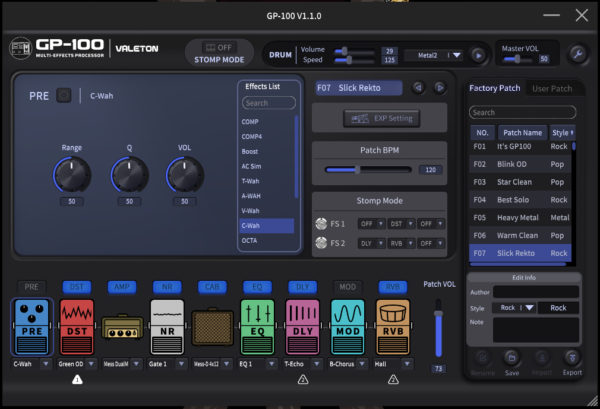This screenshot has width=600, height=409.
Task: Open the C-Wah effect dropdown
Action: coord(32,364)
